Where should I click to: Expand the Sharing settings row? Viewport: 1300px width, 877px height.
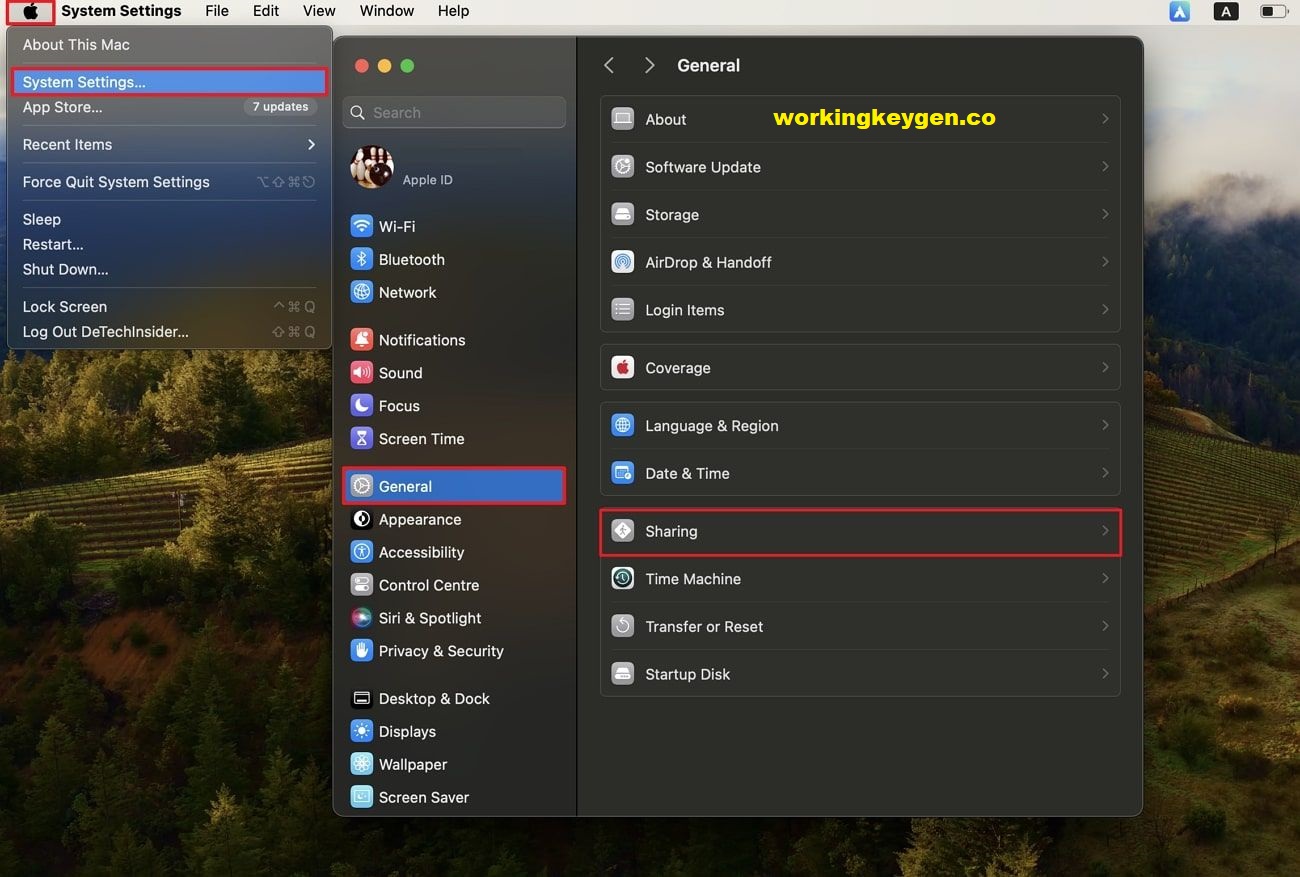click(x=858, y=531)
